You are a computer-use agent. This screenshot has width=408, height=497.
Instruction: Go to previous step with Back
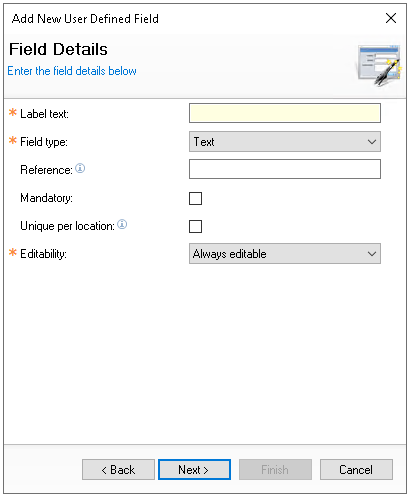click(118, 470)
